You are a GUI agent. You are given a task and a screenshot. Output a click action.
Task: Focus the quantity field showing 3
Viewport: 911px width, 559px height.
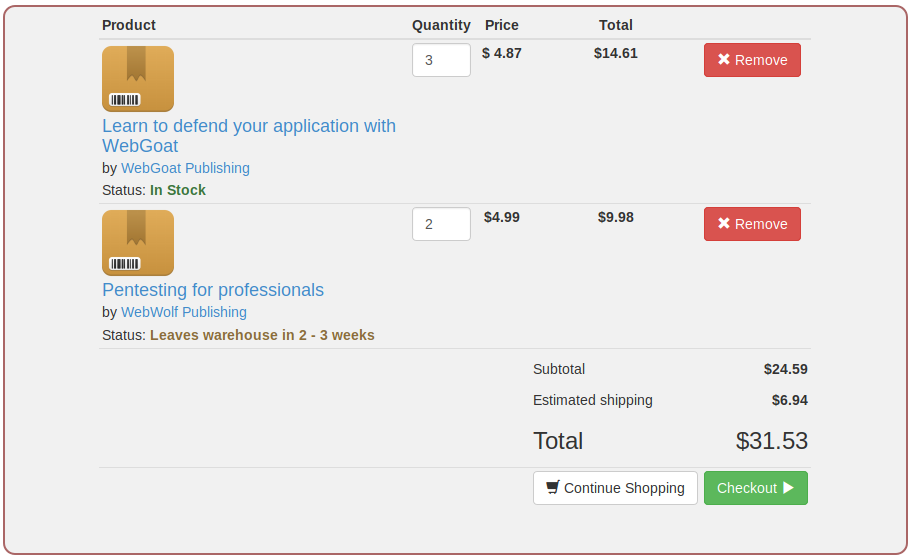(x=441, y=60)
